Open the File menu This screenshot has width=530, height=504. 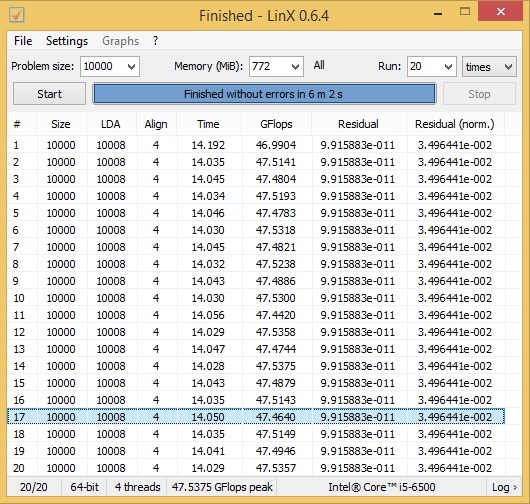point(23,41)
